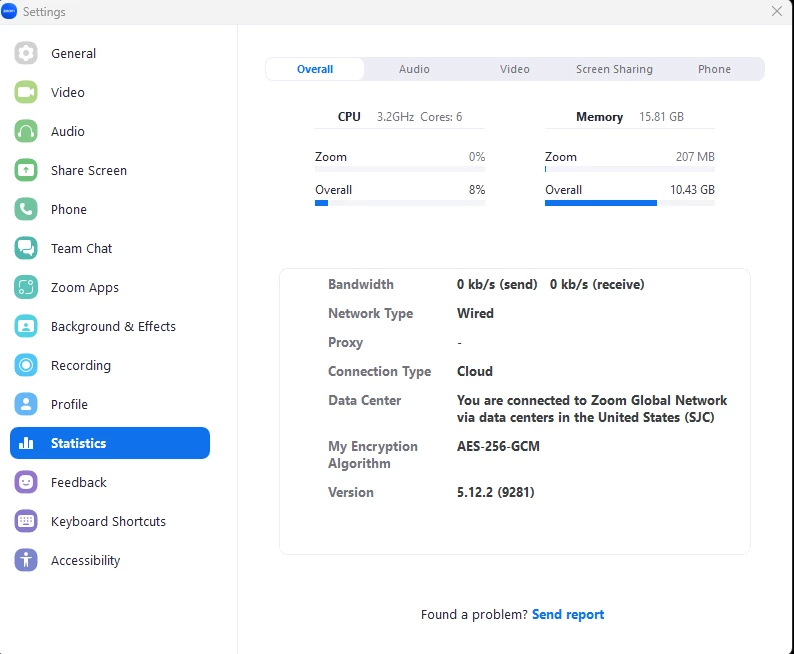Select Team Chat settings label

point(82,249)
